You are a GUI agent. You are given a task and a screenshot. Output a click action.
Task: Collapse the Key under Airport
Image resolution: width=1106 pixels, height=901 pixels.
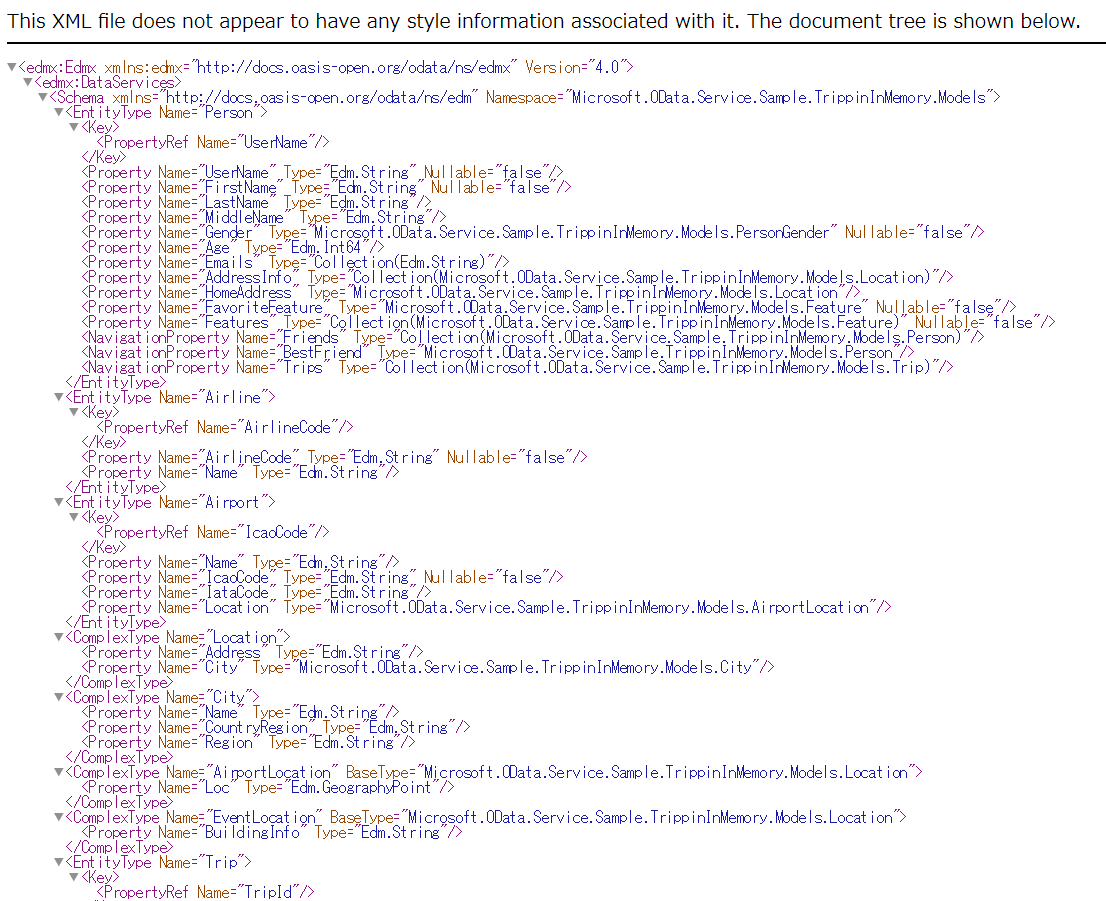point(74,517)
